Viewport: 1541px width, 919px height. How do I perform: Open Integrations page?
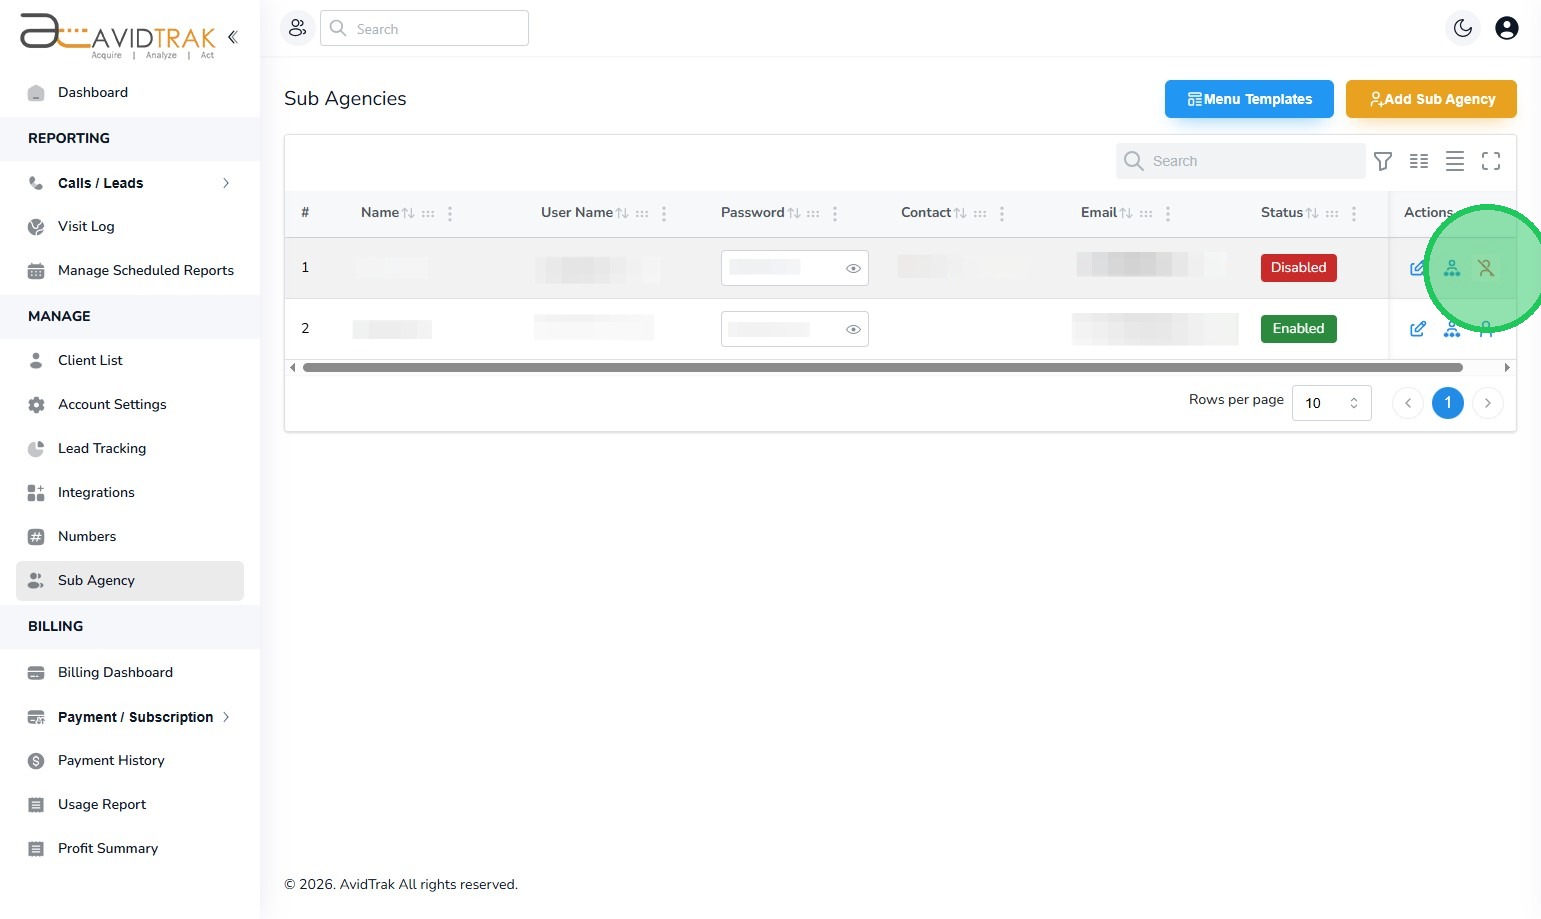tap(130, 492)
